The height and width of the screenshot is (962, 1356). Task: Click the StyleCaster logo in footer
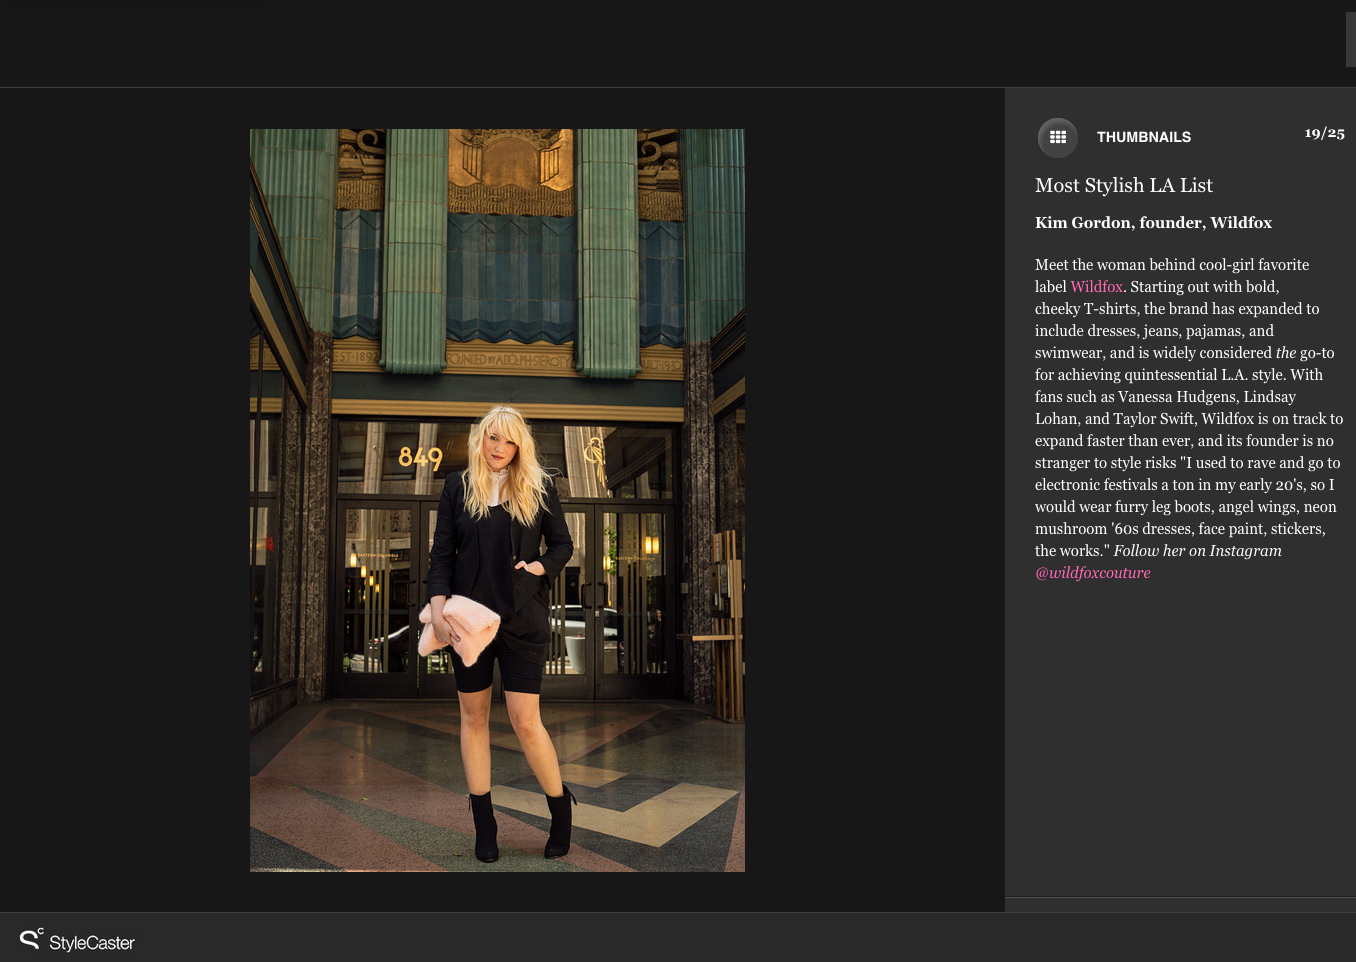click(77, 940)
